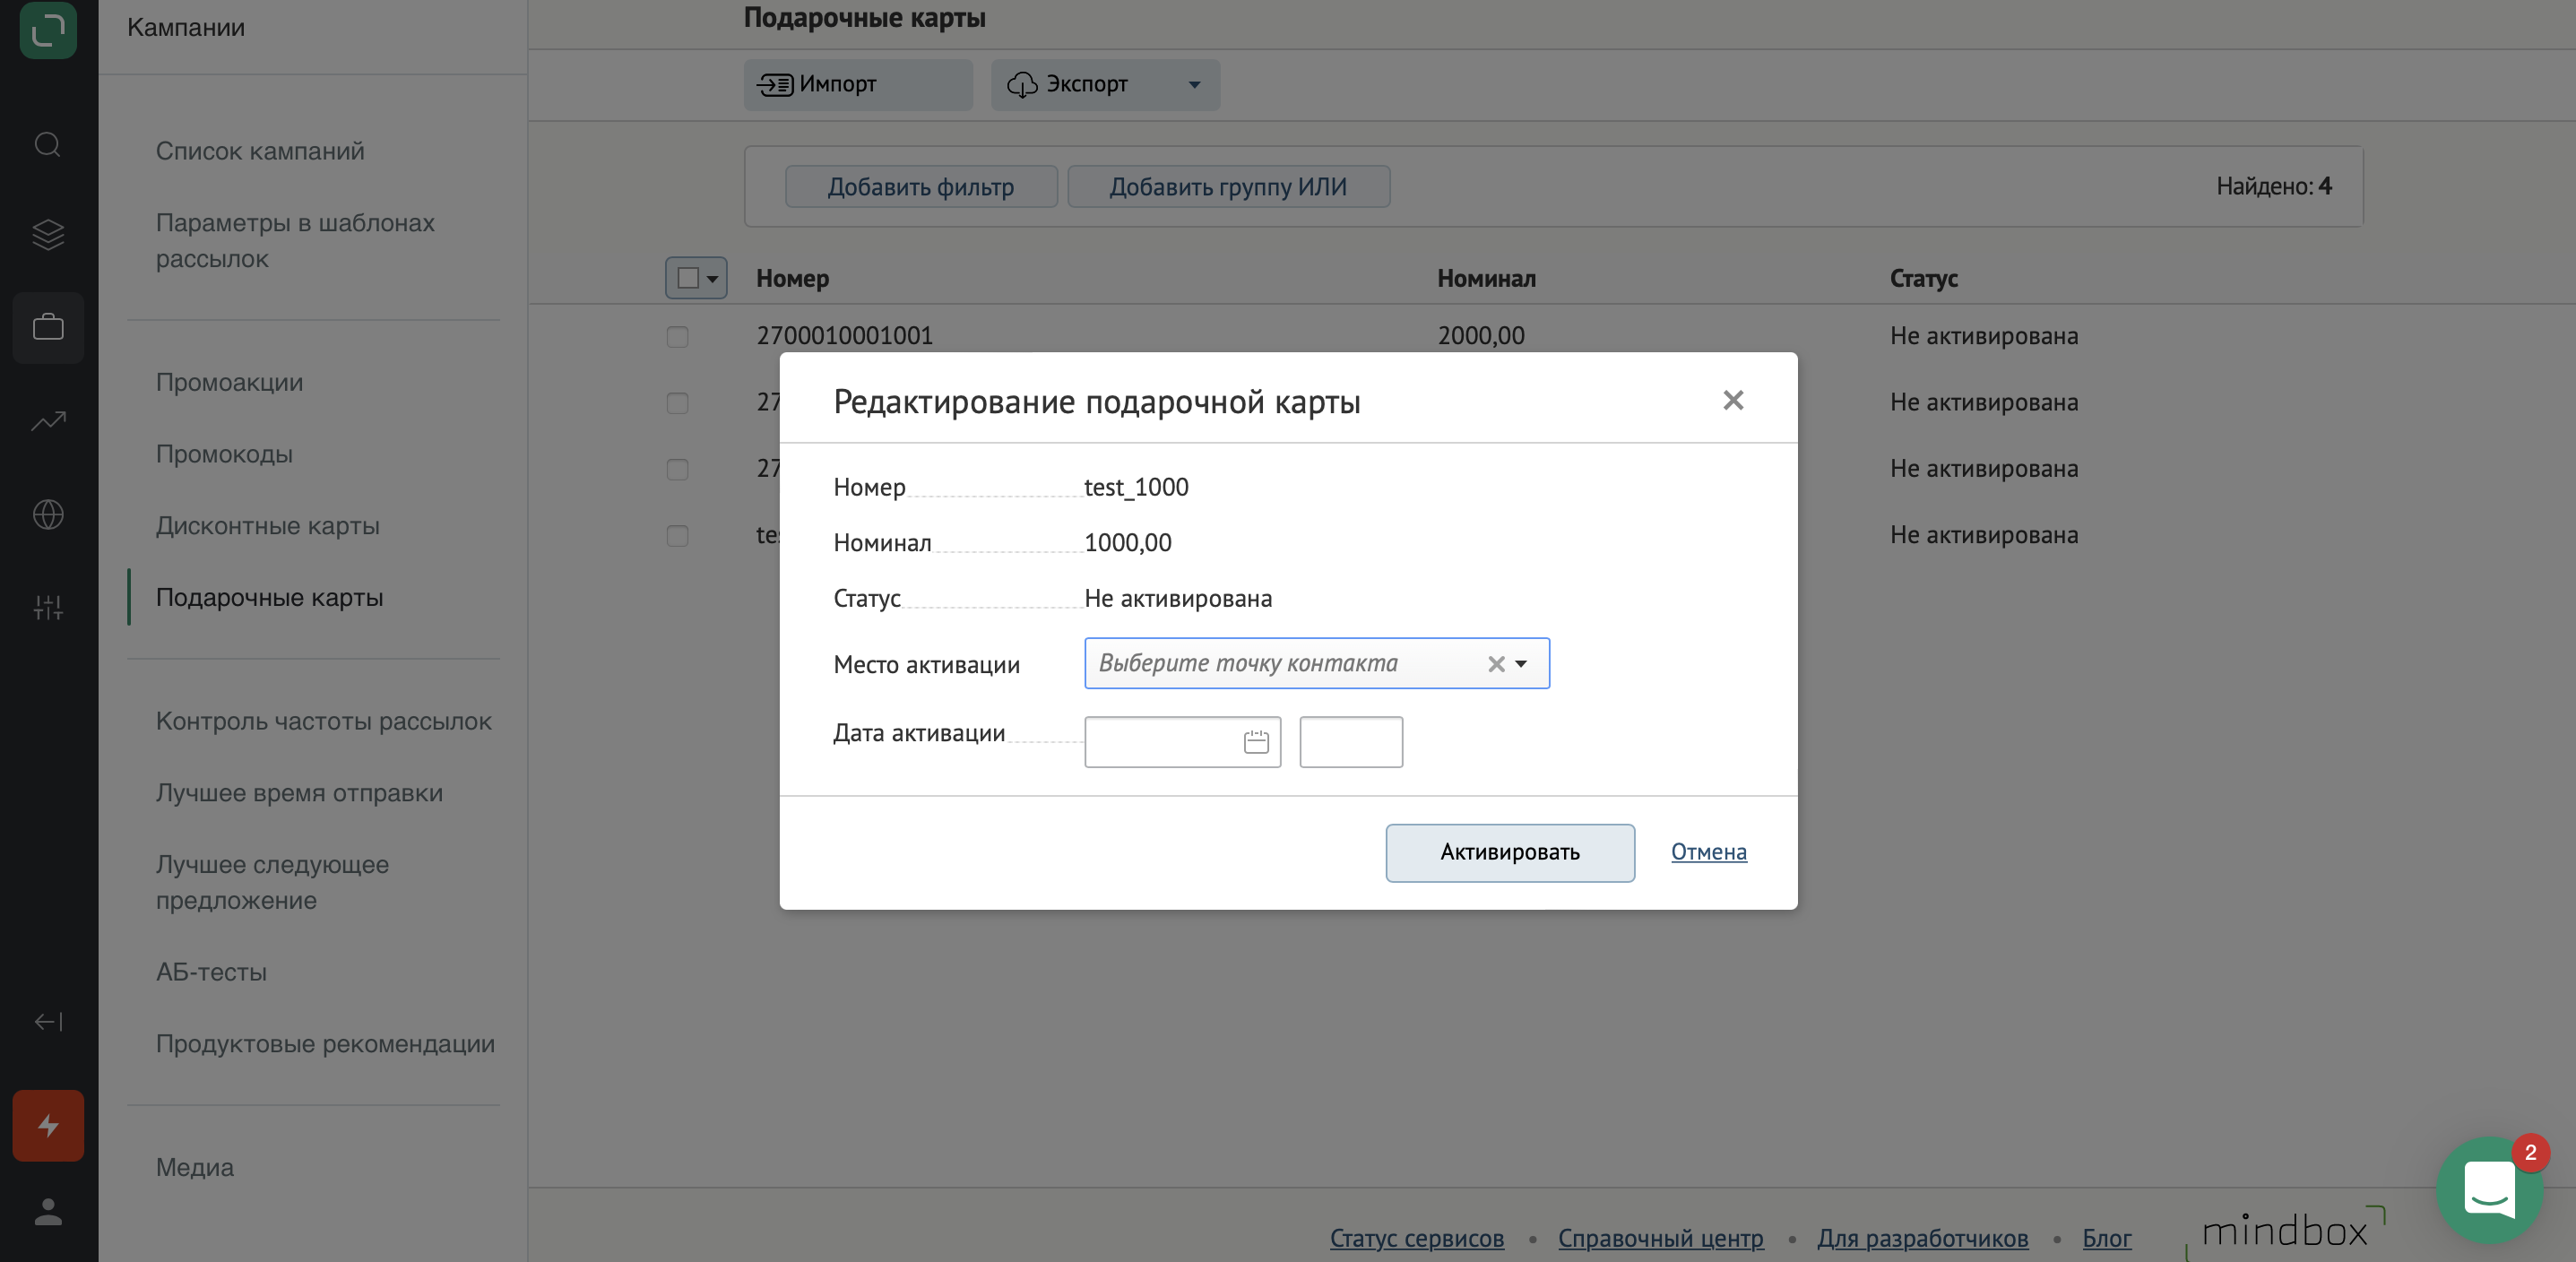Viewport: 2576px width, 1262px height.
Task: Open Лучшее время отправки
Action: [x=299, y=793]
